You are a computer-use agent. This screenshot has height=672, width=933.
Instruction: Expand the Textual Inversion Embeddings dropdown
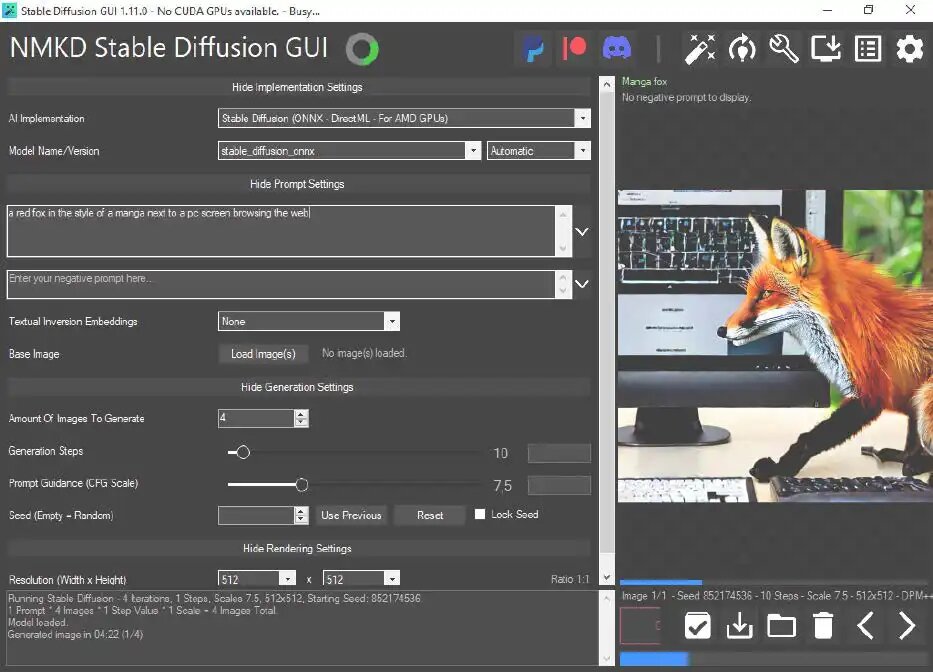(394, 321)
